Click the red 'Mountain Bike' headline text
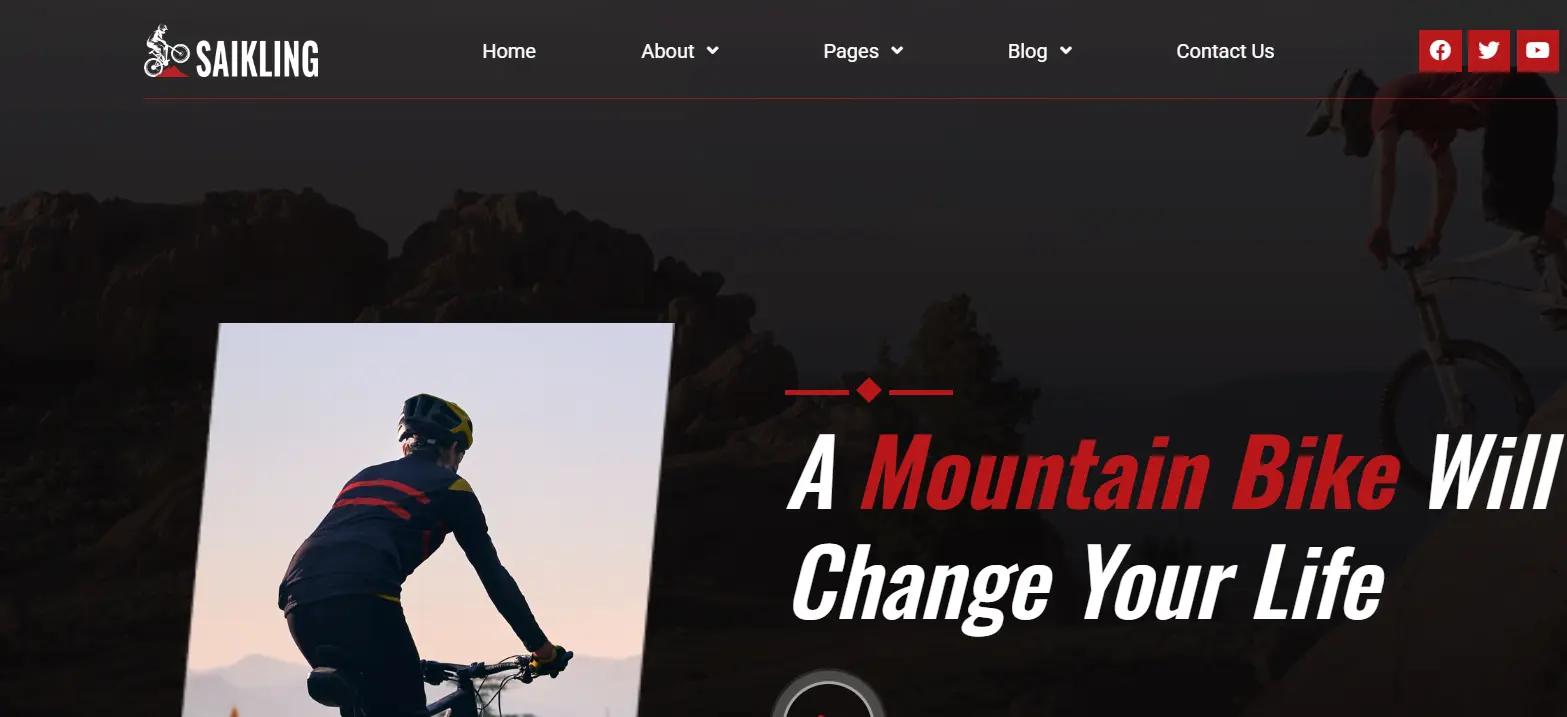The width and height of the screenshot is (1567, 717). pyautogui.click(x=1131, y=471)
